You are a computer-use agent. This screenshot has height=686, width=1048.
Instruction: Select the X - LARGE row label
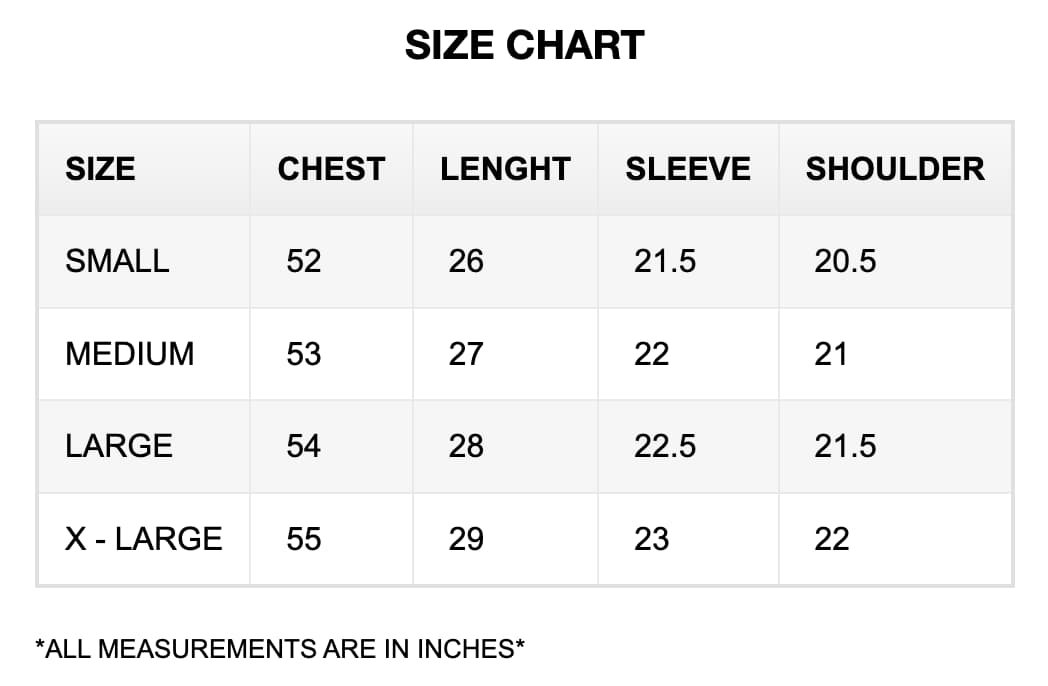[144, 539]
